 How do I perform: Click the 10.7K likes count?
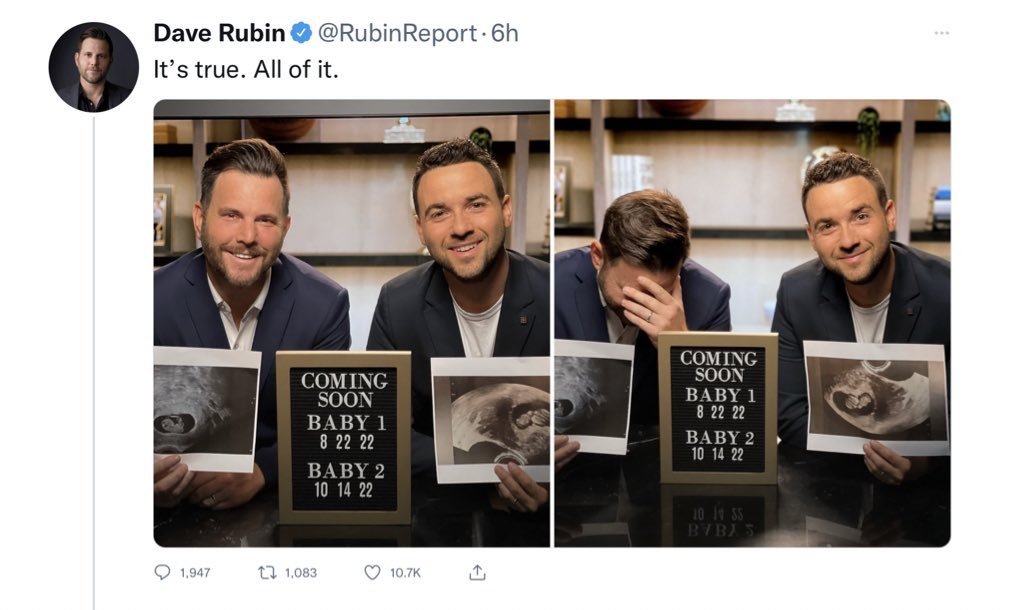tap(405, 572)
